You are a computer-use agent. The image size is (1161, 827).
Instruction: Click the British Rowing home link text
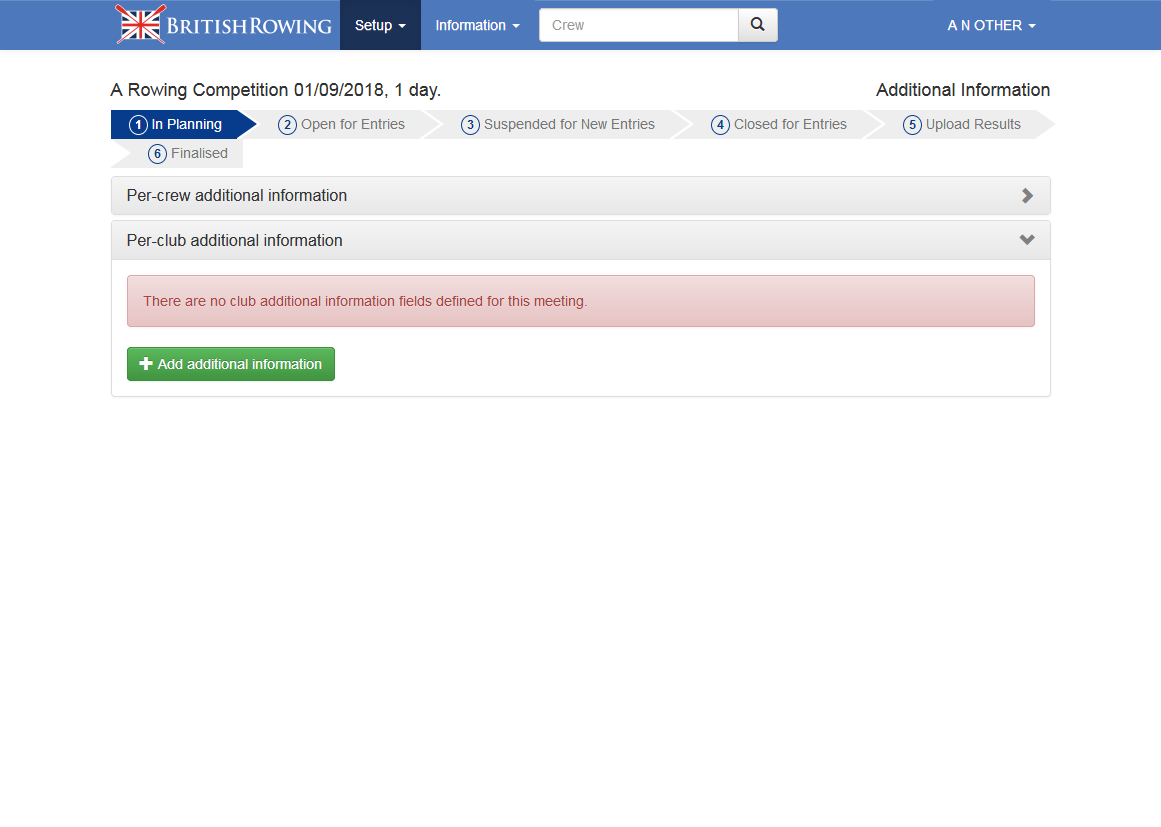coord(249,26)
